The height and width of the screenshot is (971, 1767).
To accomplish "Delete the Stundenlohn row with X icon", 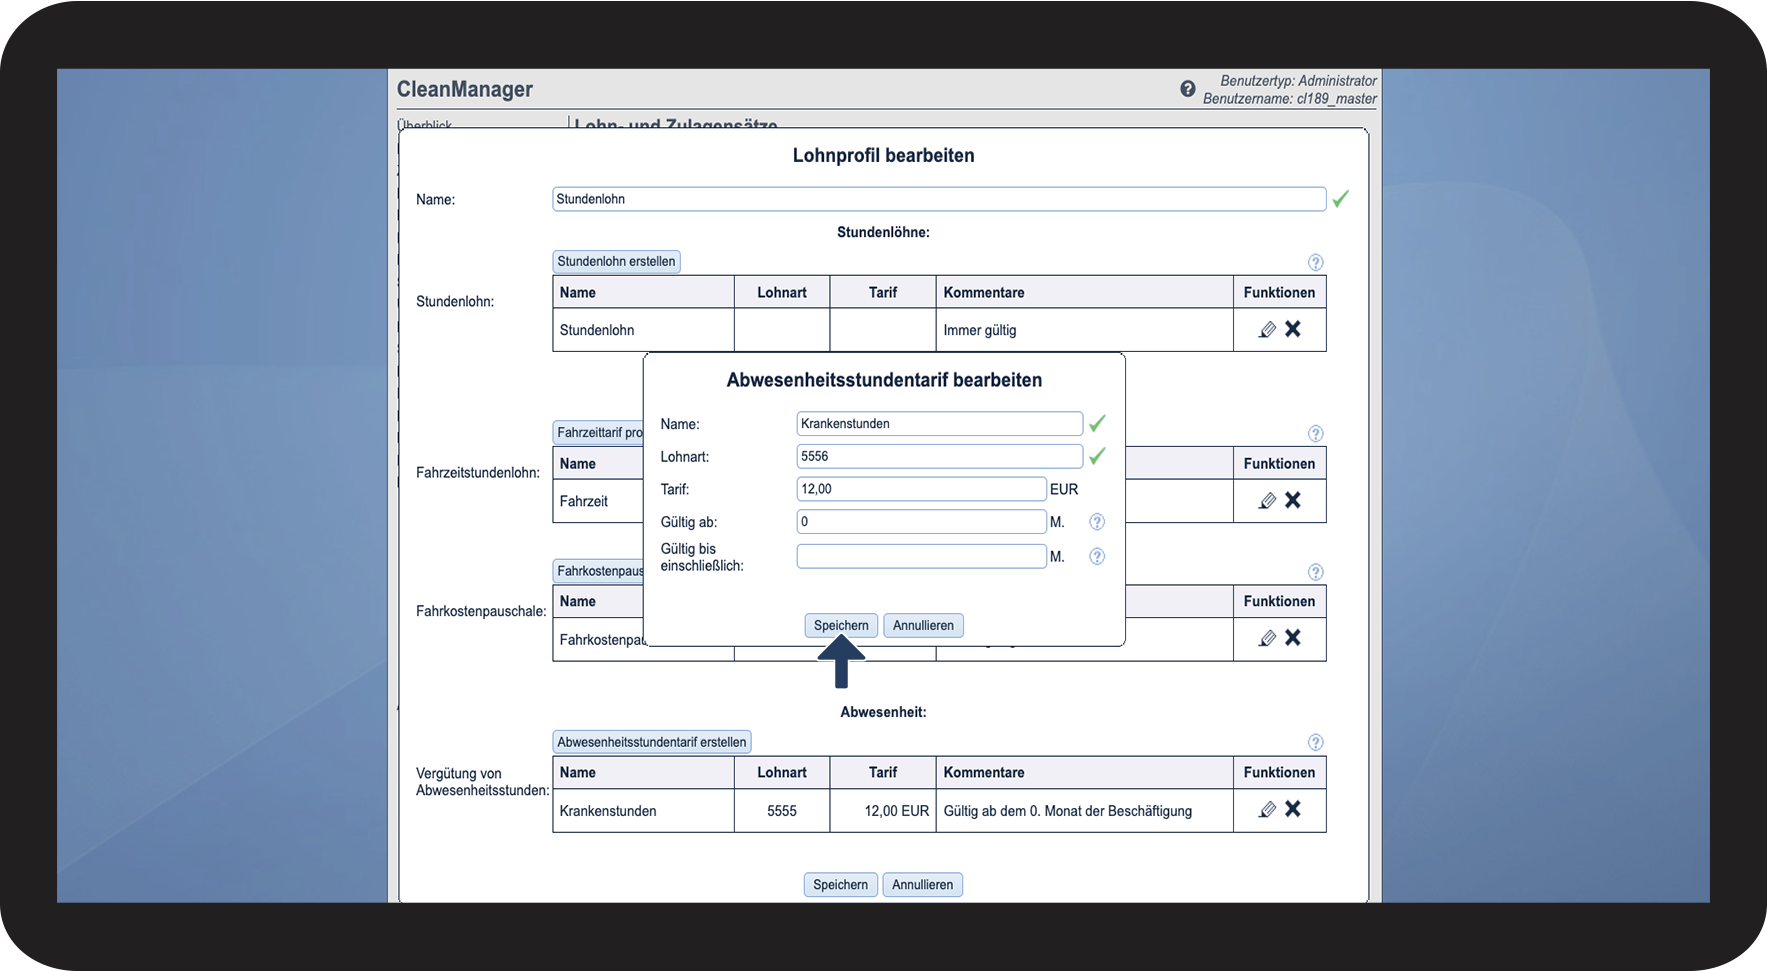I will (x=1293, y=329).
